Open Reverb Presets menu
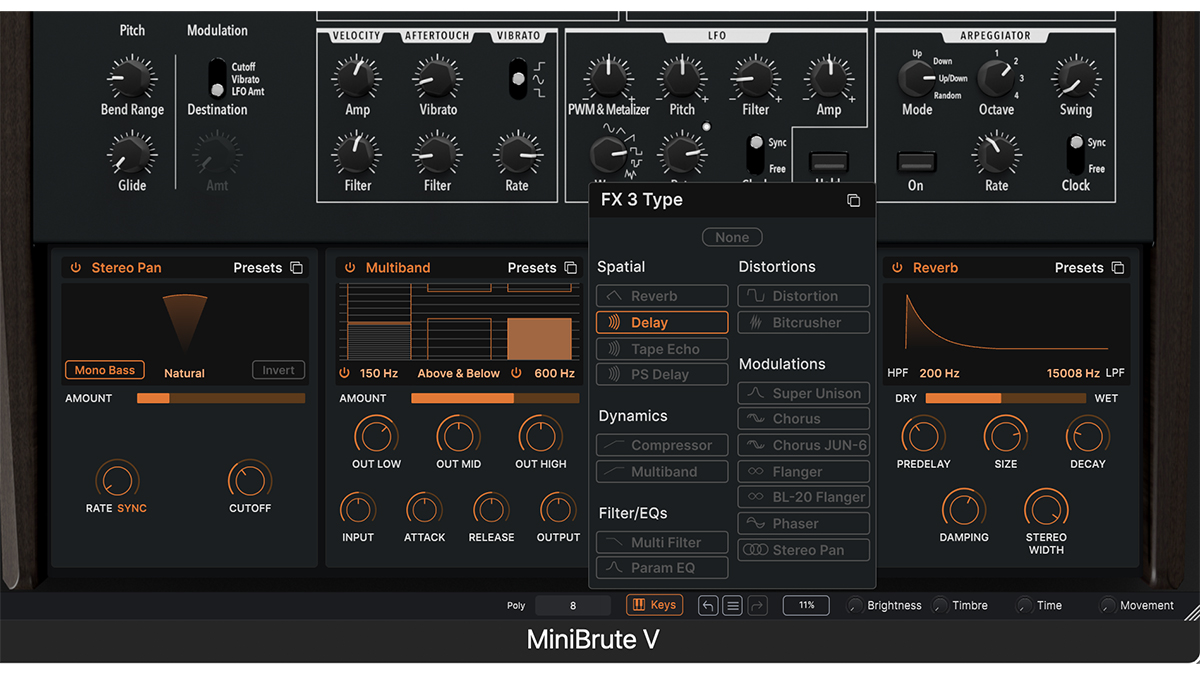 tap(1079, 268)
